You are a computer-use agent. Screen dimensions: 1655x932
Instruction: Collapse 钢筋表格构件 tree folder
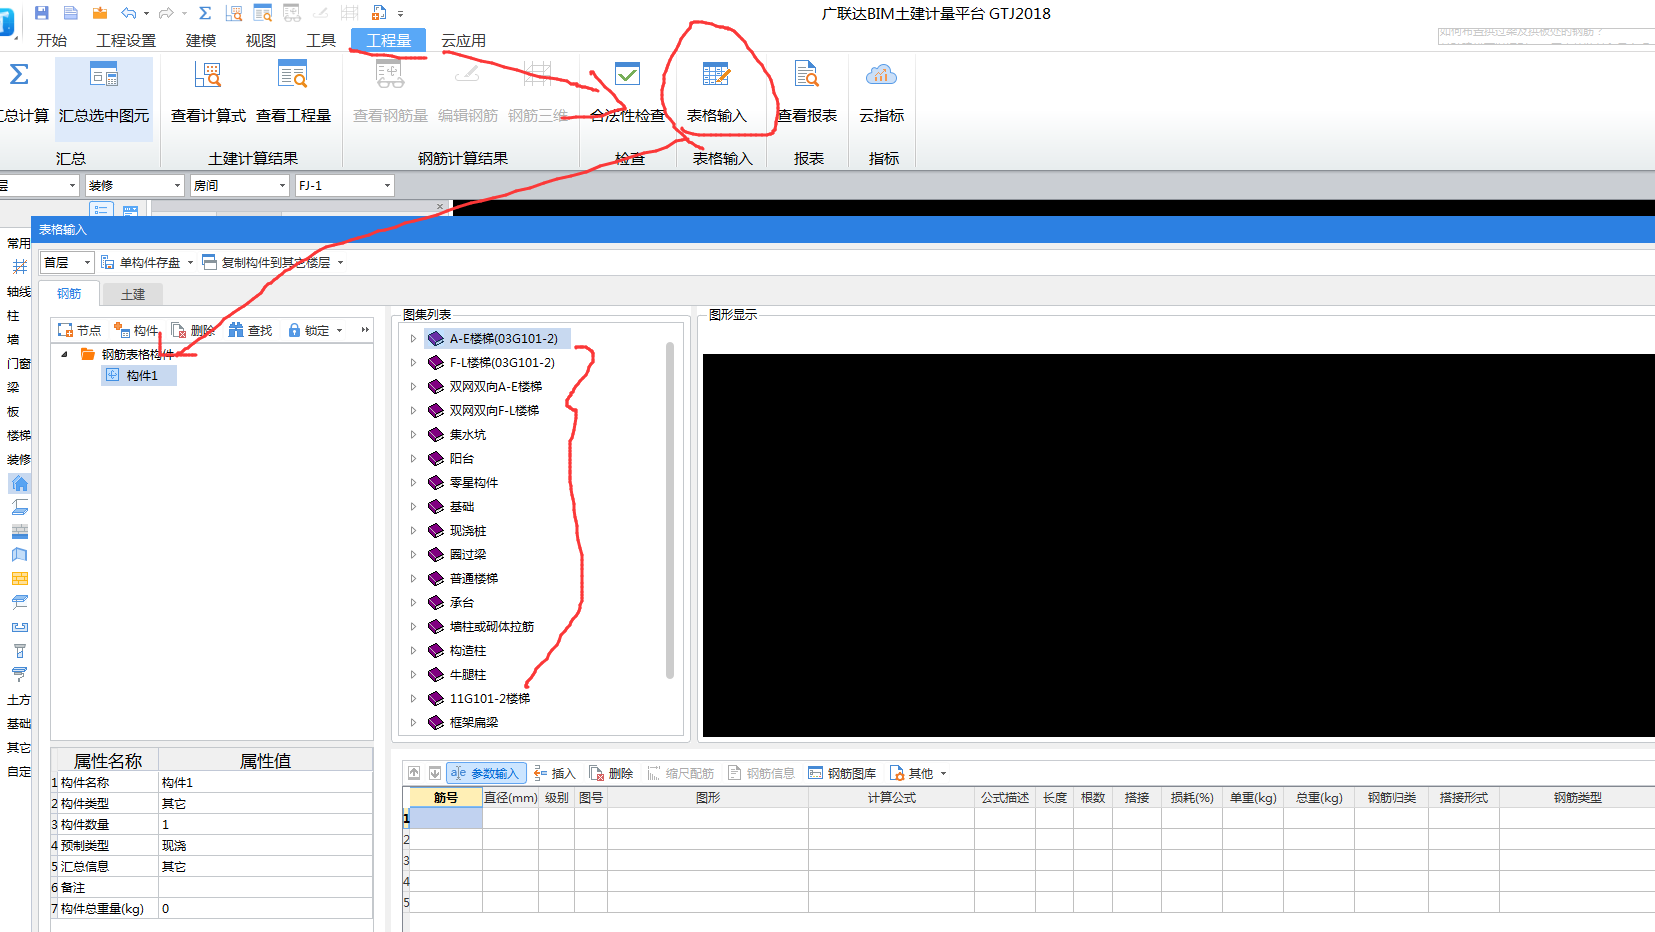pos(65,354)
